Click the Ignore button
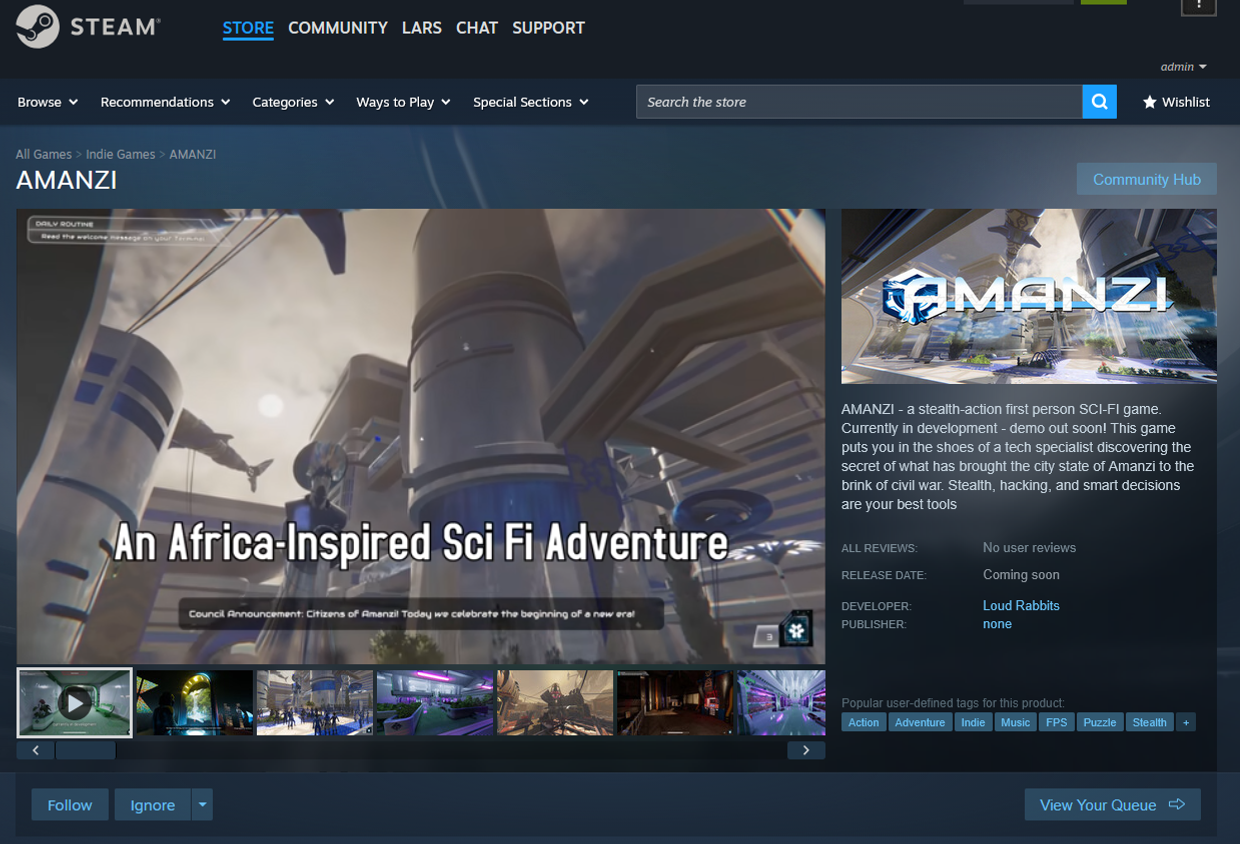 [x=153, y=805]
